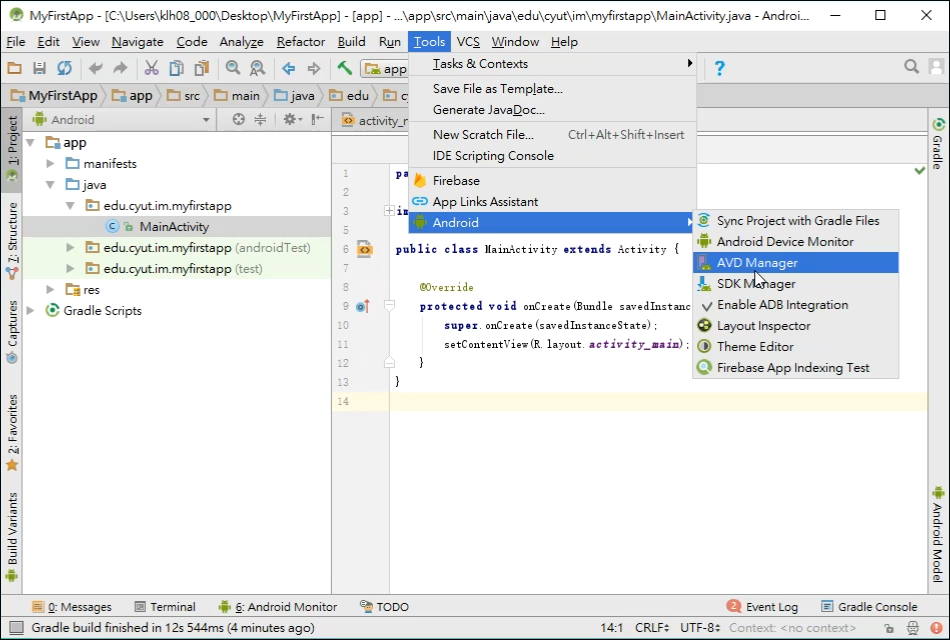Toggle the 2: Structure side panel tab
This screenshot has height=640, width=950.
pyautogui.click(x=12, y=241)
